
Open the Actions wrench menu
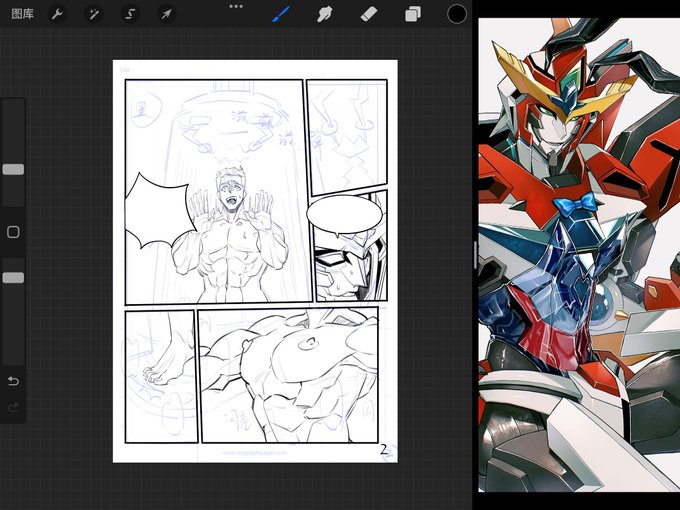pos(57,14)
